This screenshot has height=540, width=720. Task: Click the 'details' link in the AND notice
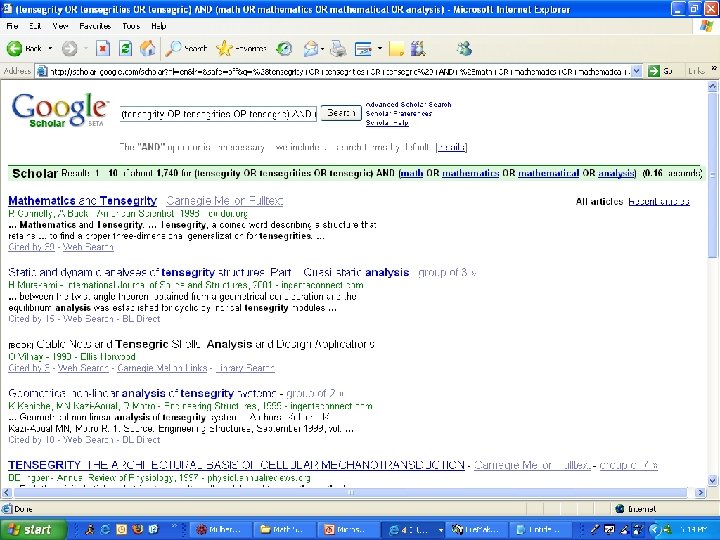click(451, 147)
